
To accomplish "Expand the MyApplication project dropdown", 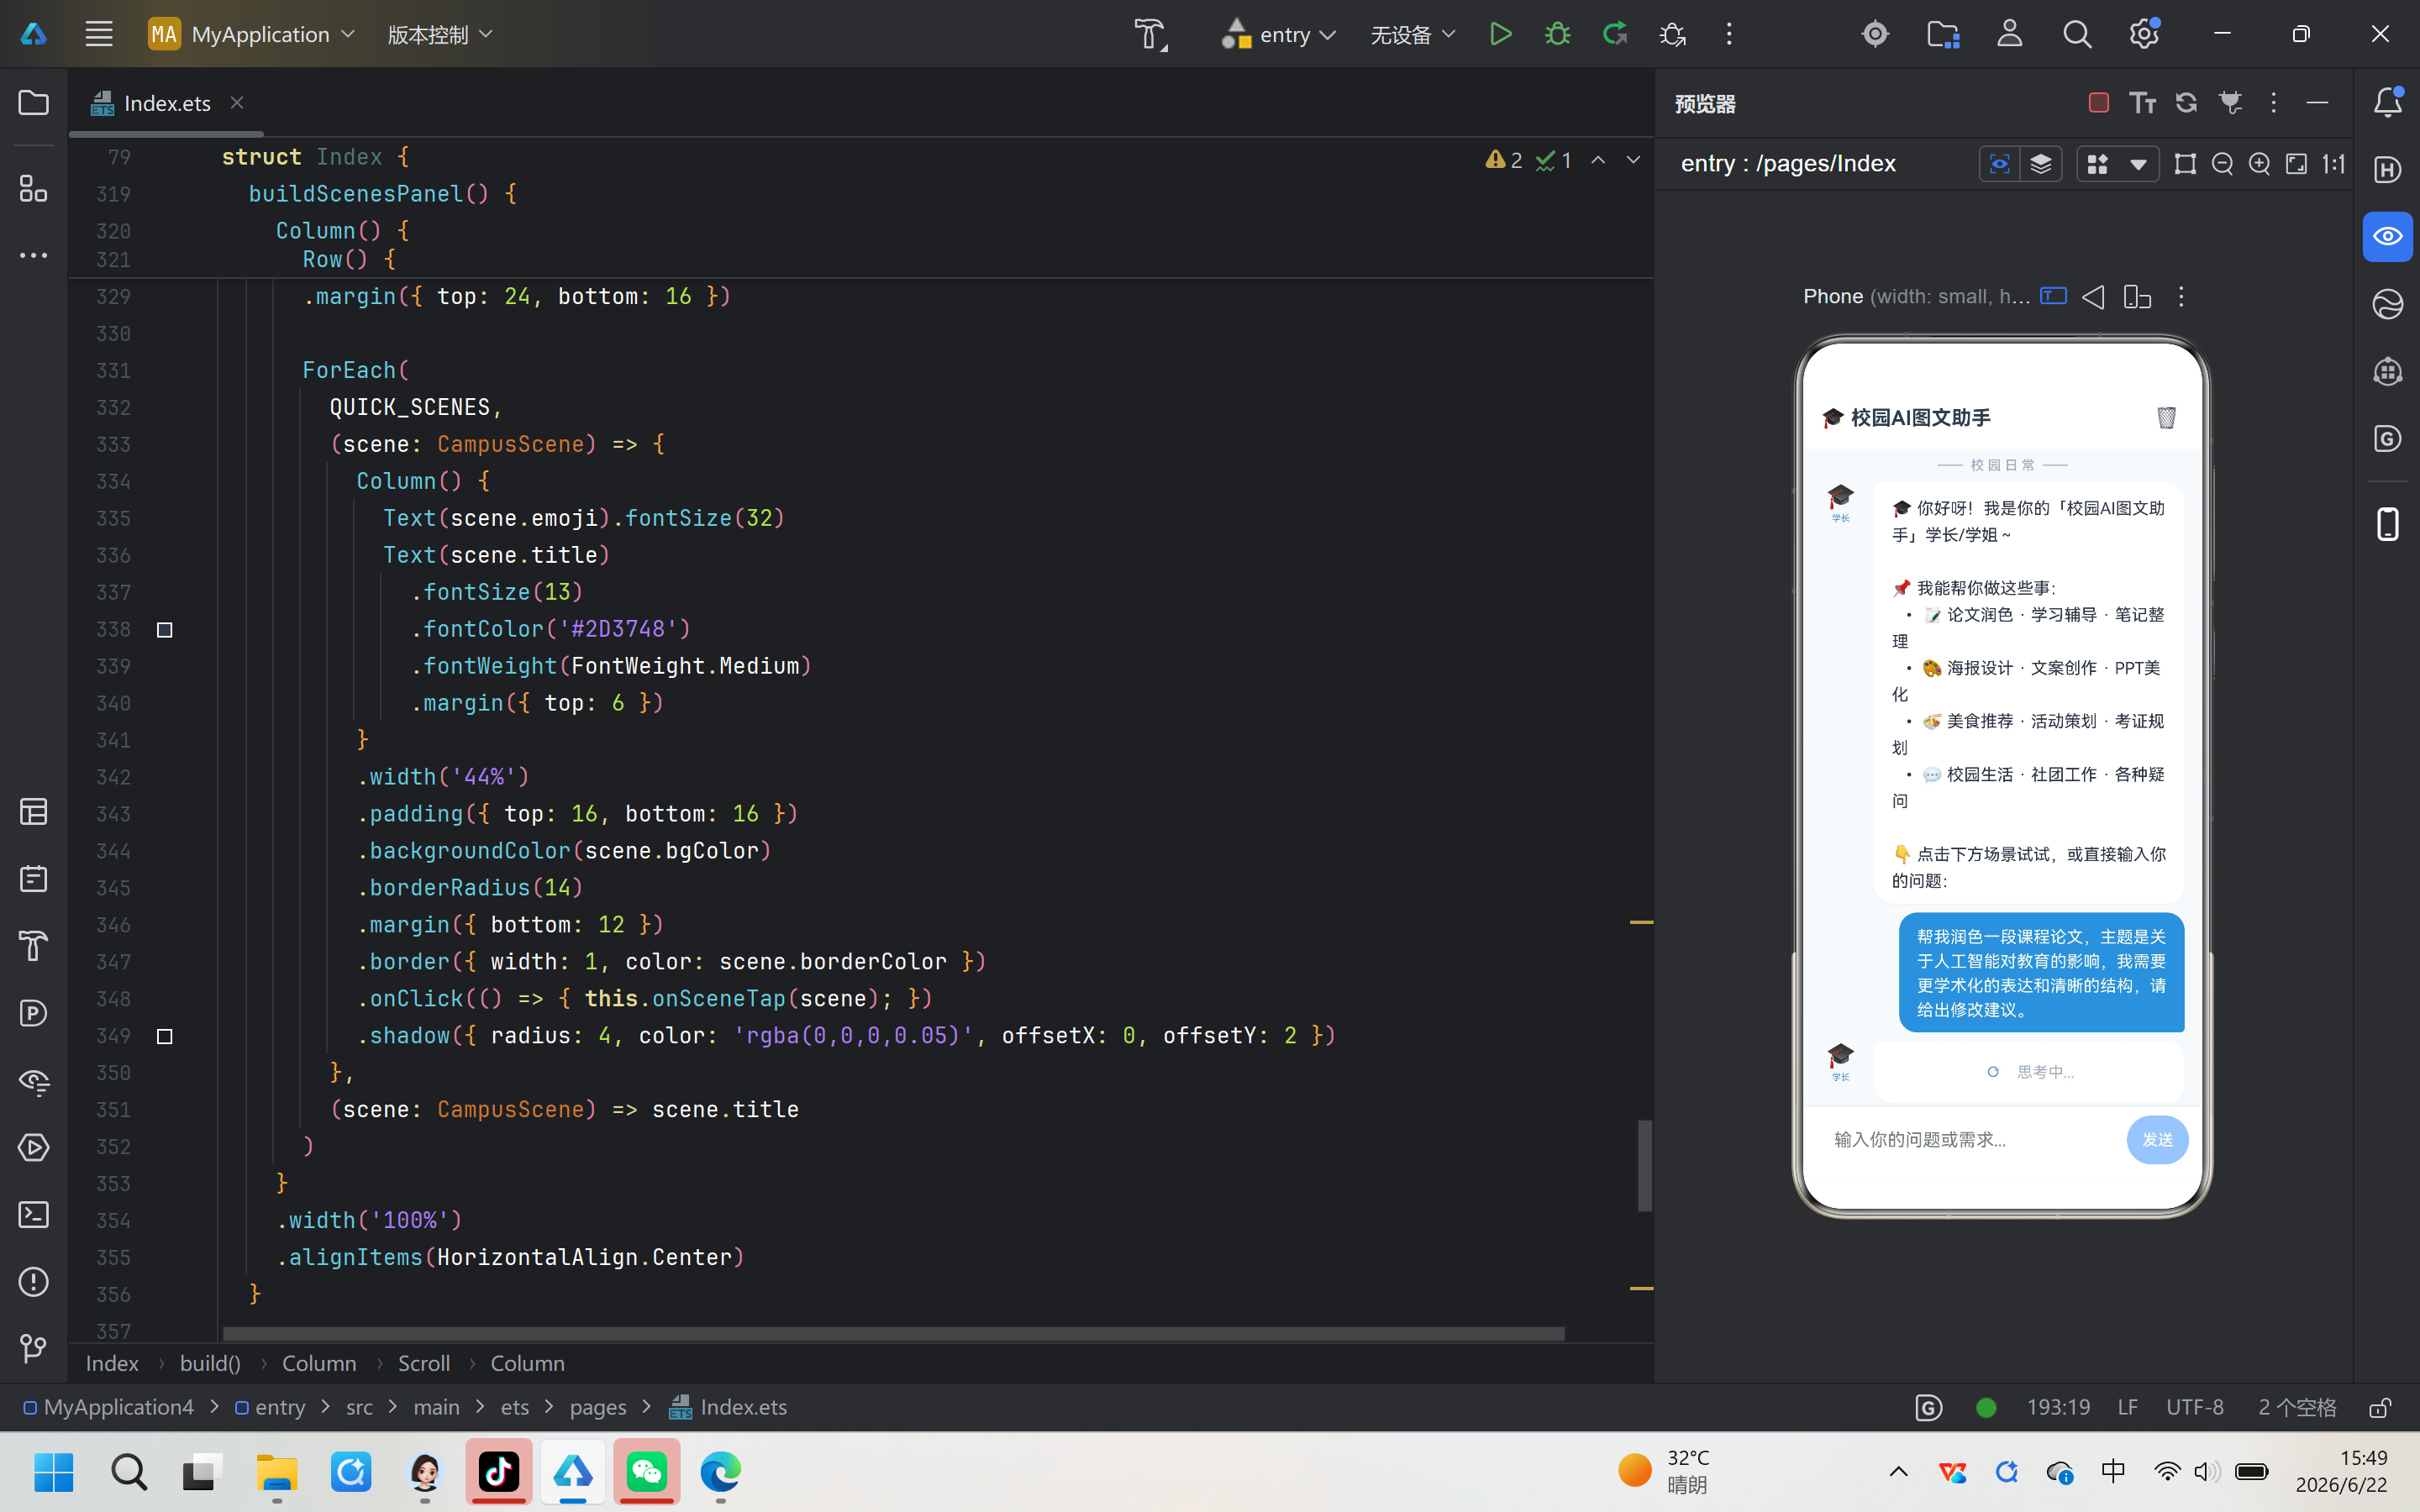I will [x=251, y=34].
